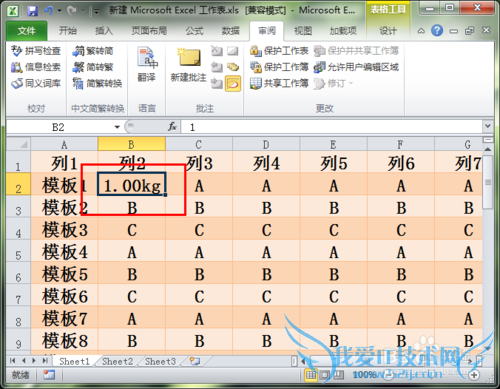Open the undo history dropdown arrow
Viewport: 500px width, 389px height.
(x=59, y=11)
